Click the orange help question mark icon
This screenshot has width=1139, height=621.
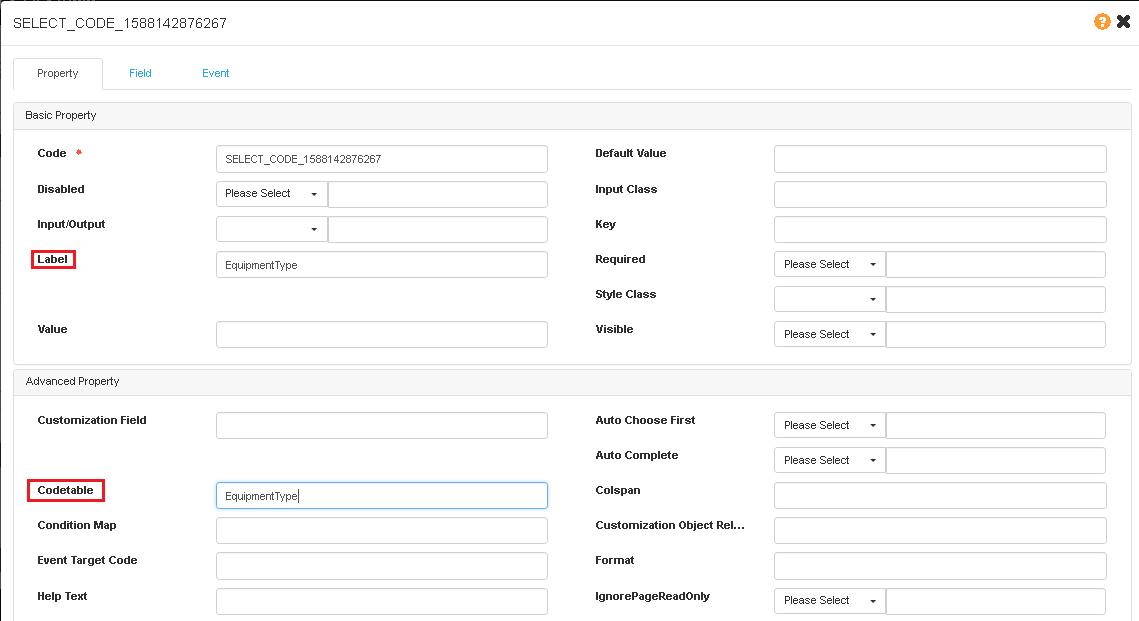1102,21
